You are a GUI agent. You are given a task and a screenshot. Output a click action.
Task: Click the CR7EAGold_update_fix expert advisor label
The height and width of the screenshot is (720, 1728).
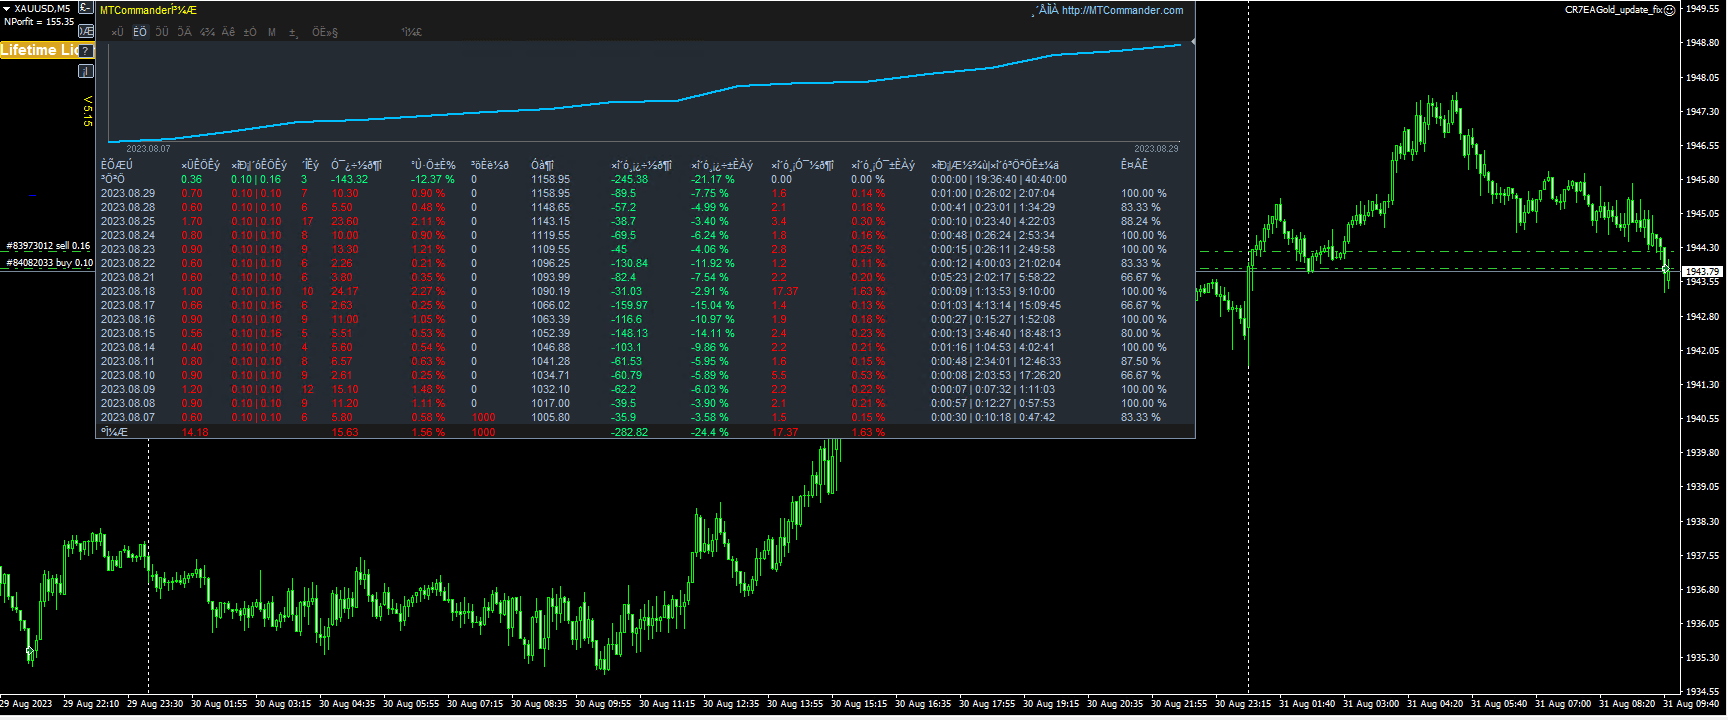click(x=1612, y=10)
